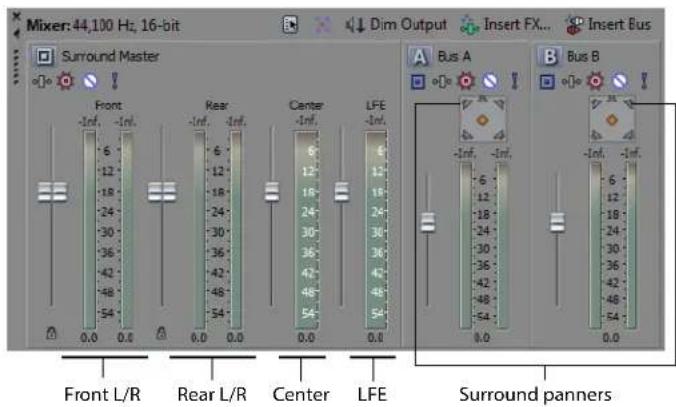This screenshot has width=676, height=407.
Task: Click the Front right fader handle
Action: coord(60,191)
